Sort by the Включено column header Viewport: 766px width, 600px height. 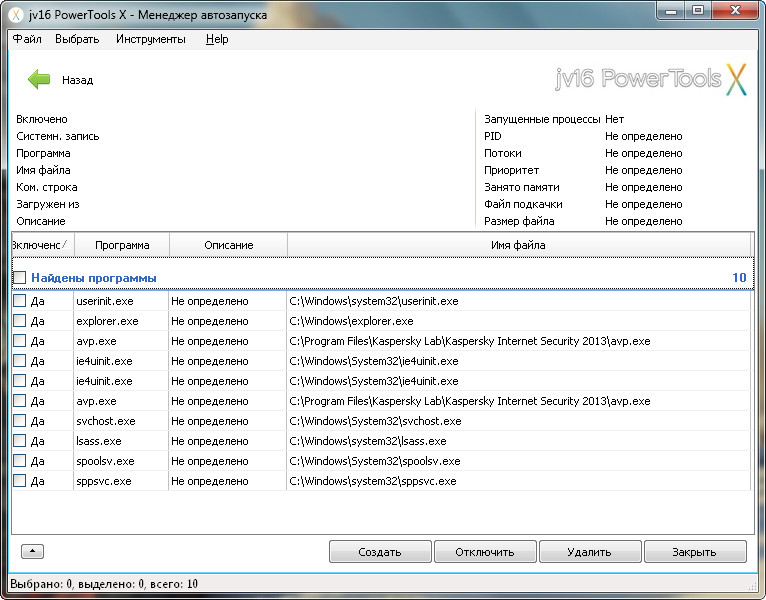click(x=43, y=245)
